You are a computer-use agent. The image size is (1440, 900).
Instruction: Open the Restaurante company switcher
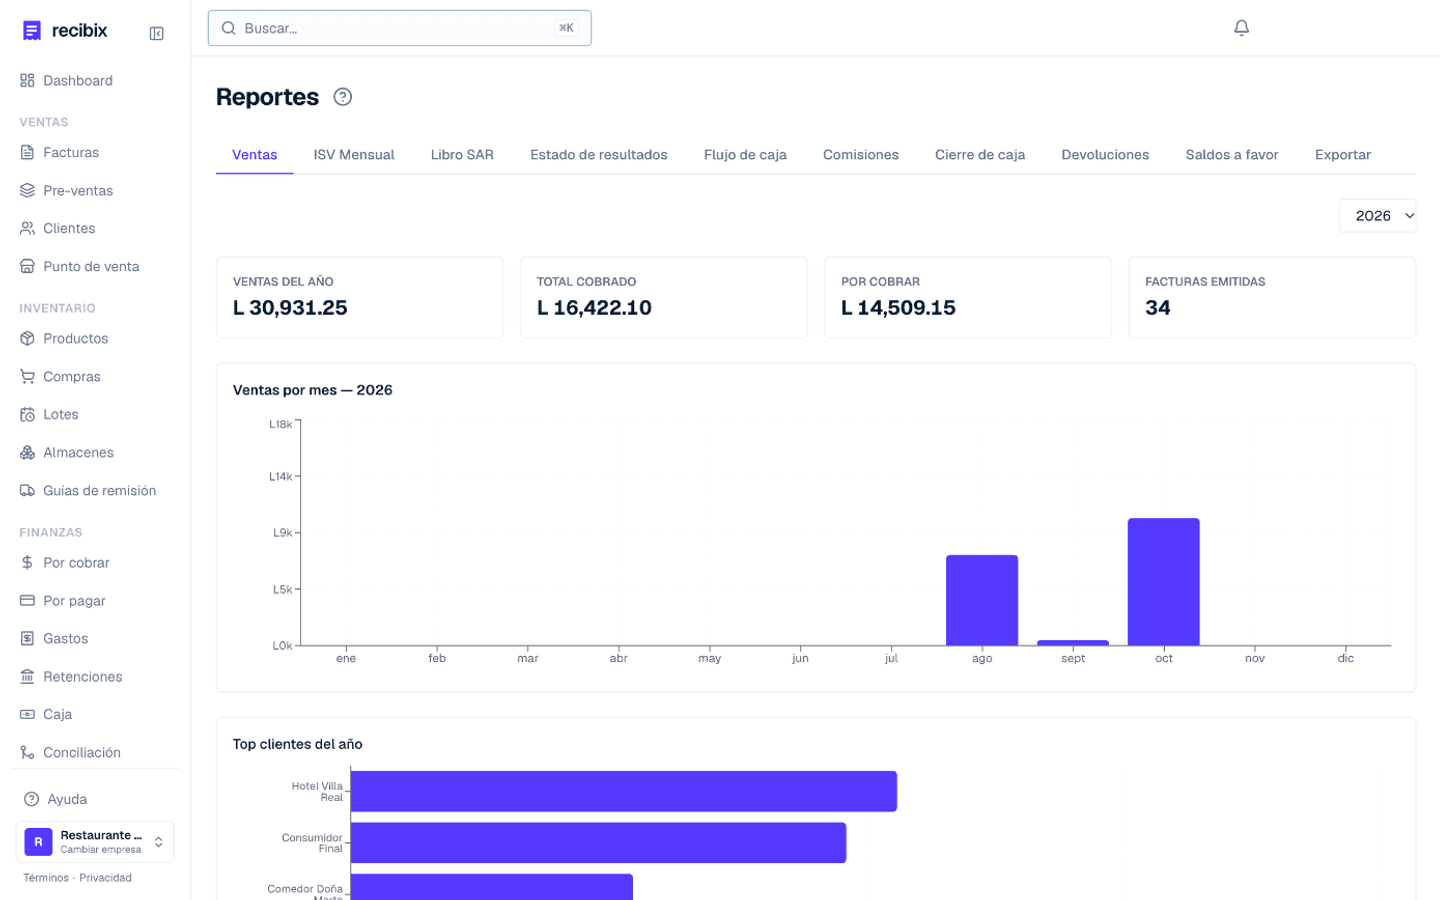coord(95,842)
